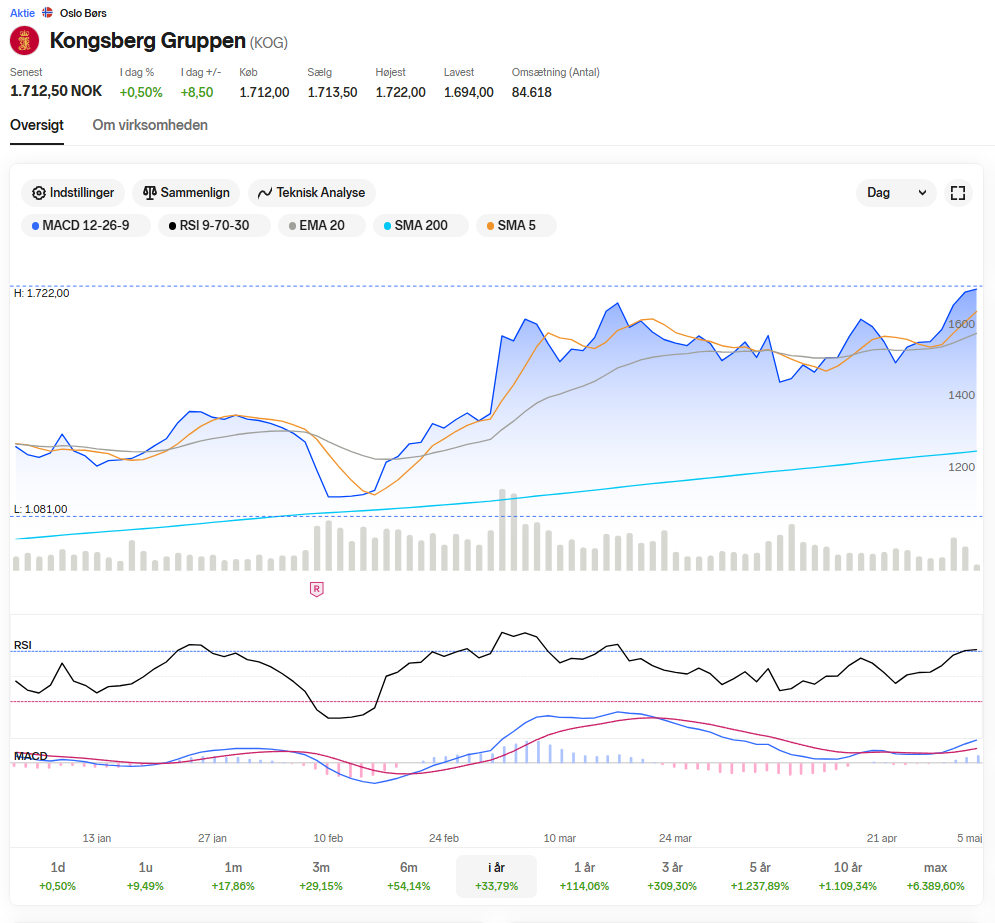Click the Kongsberg Gruppen heading
This screenshot has width=995, height=923.
[x=148, y=41]
